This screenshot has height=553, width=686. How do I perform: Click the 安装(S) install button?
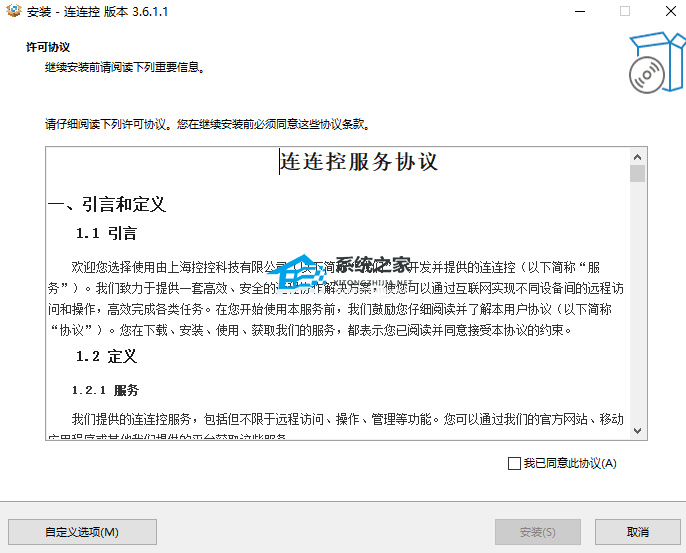pyautogui.click(x=538, y=532)
